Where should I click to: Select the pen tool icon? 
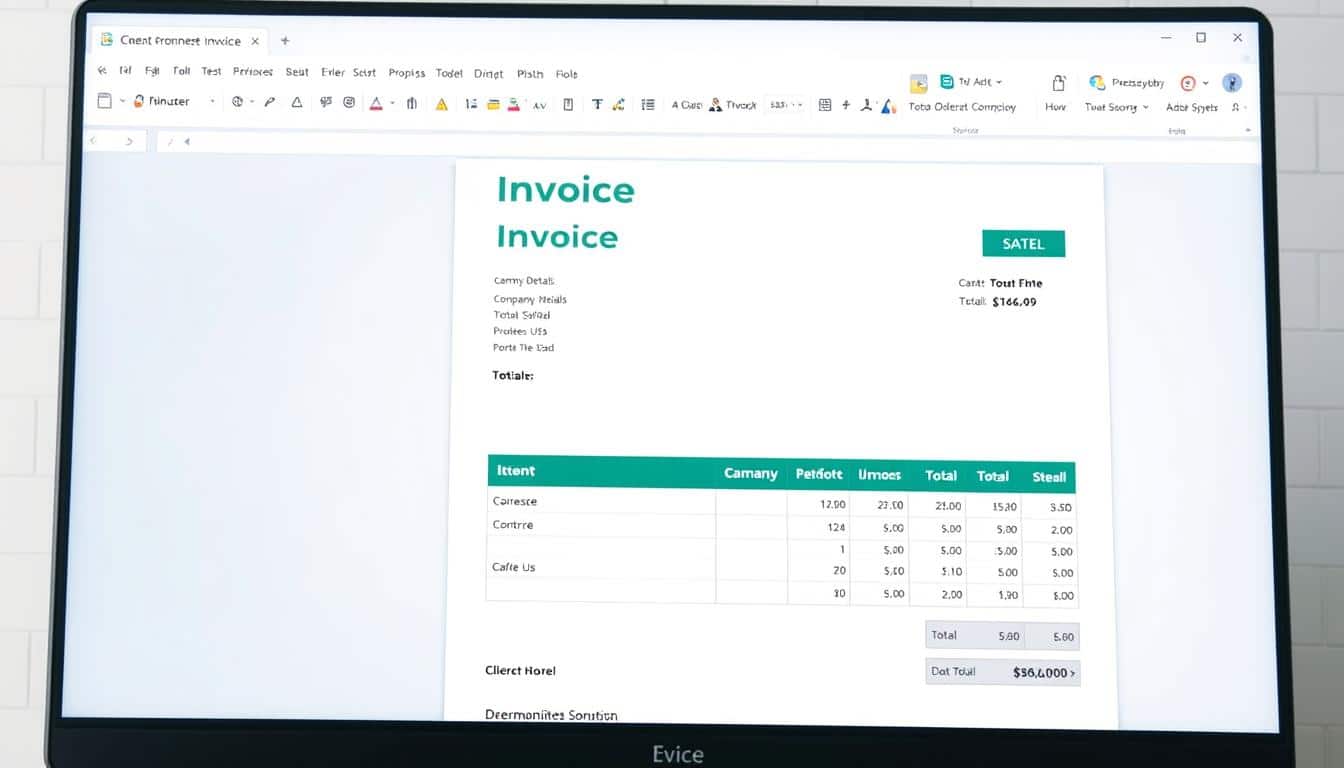269,102
